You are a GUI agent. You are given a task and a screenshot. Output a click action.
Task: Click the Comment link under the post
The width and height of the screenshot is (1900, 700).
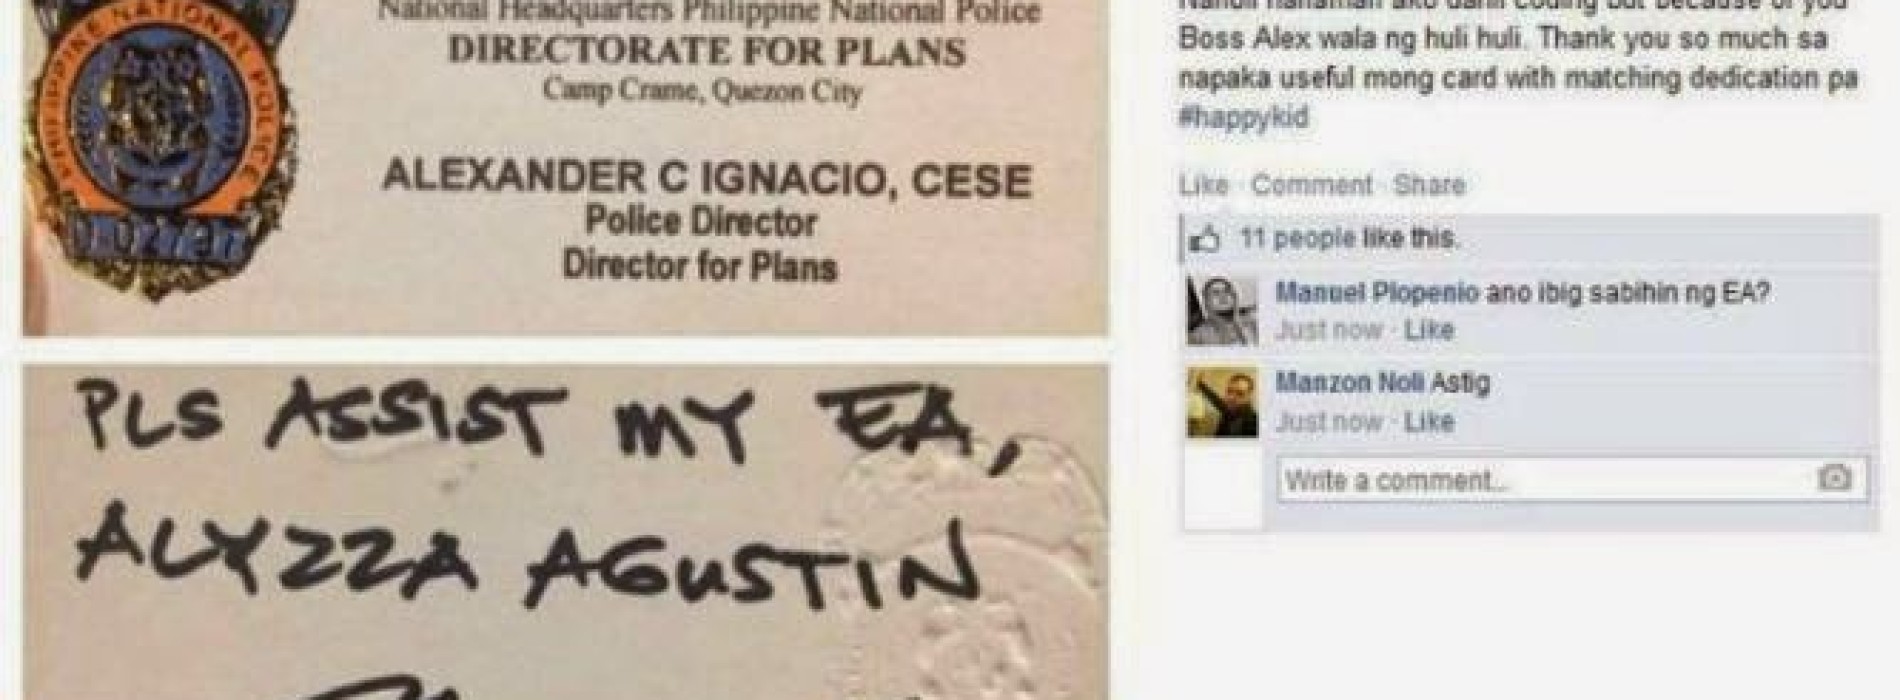1312,185
